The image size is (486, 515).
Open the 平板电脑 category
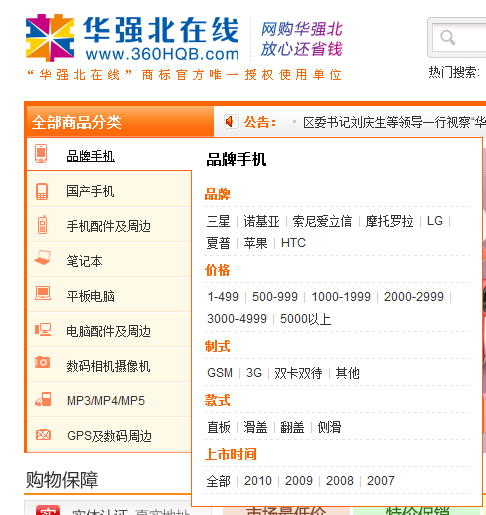click(90, 296)
